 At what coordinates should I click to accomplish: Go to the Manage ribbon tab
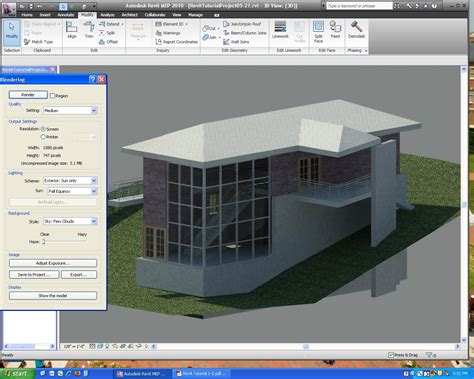[195, 15]
